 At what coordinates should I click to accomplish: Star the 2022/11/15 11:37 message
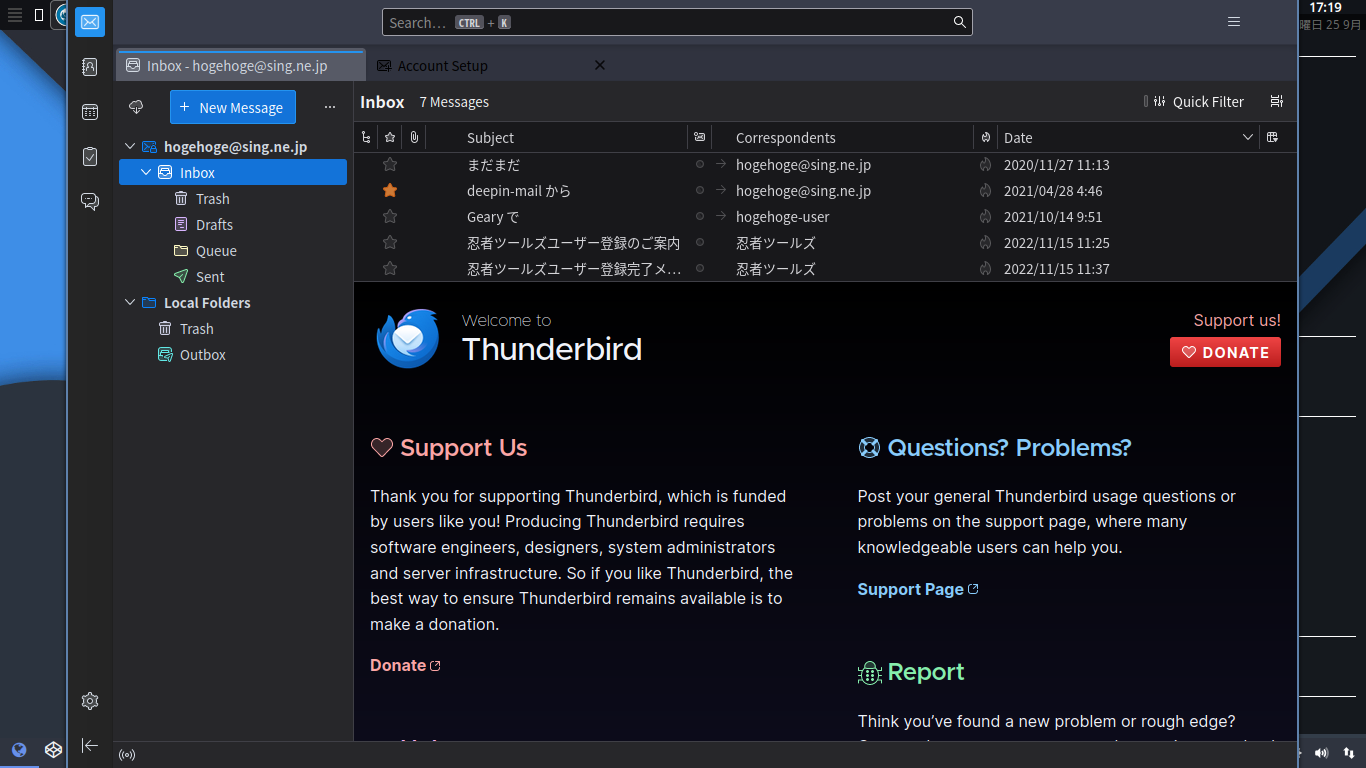pyautogui.click(x=390, y=269)
